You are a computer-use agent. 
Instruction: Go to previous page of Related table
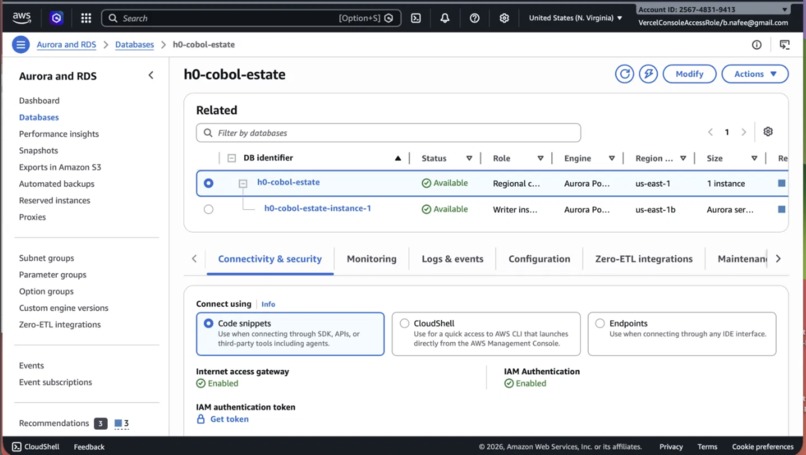point(710,132)
